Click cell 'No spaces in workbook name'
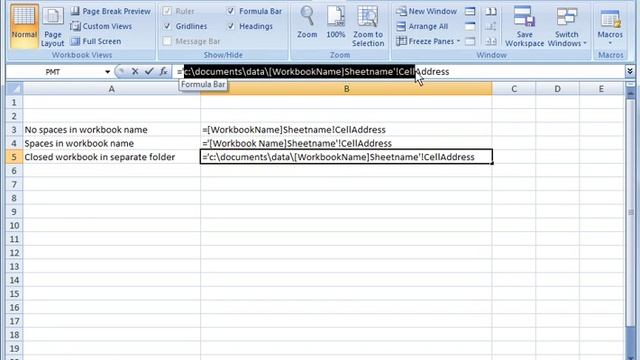 [111, 130]
